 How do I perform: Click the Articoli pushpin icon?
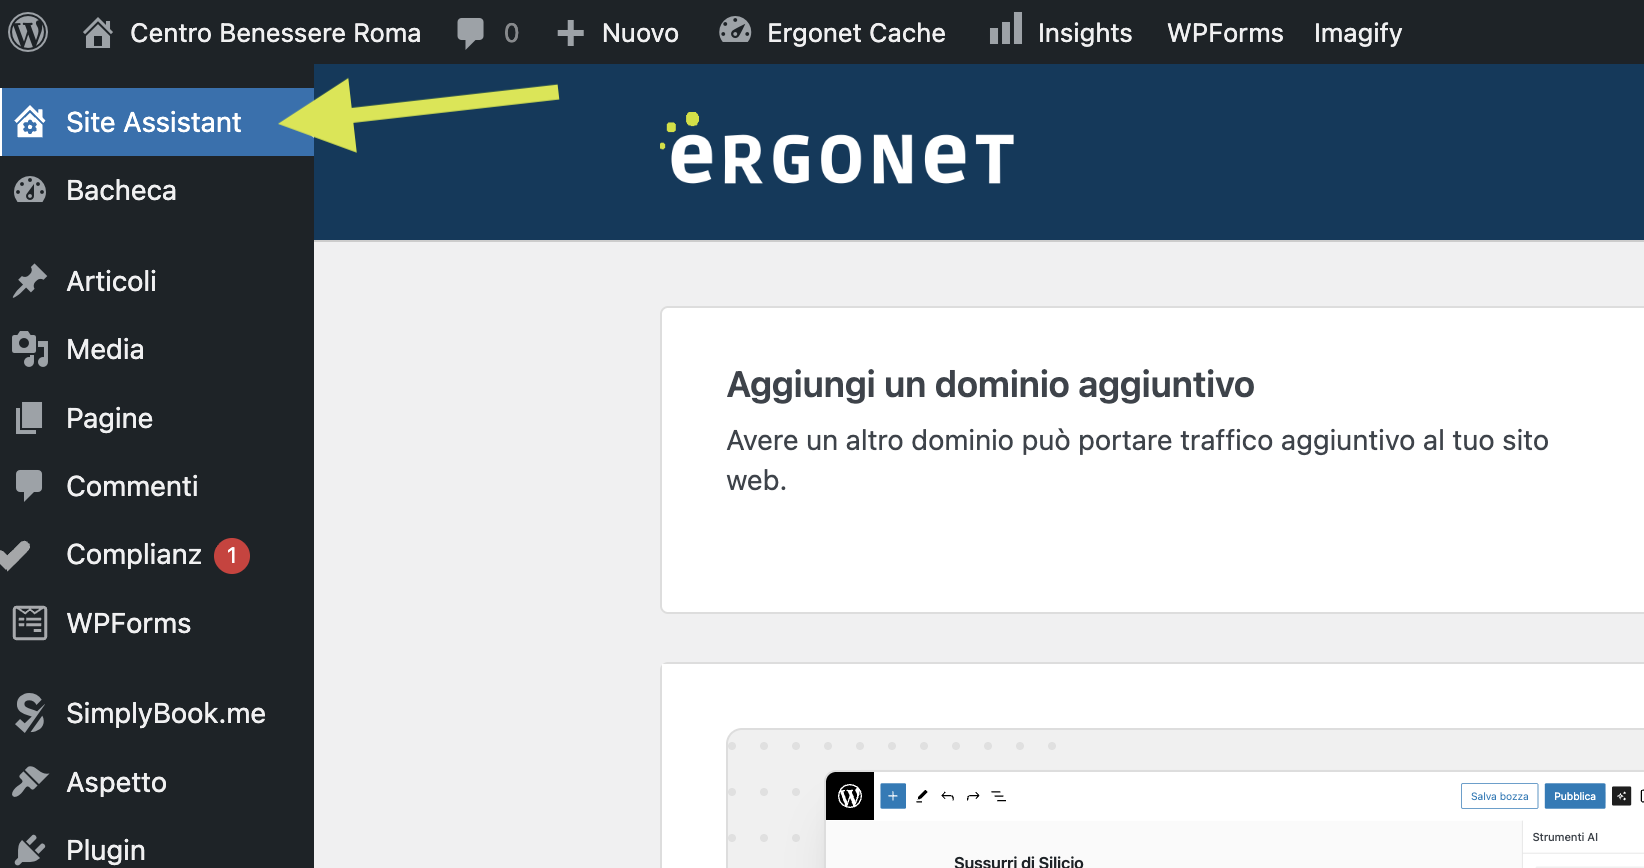(30, 281)
